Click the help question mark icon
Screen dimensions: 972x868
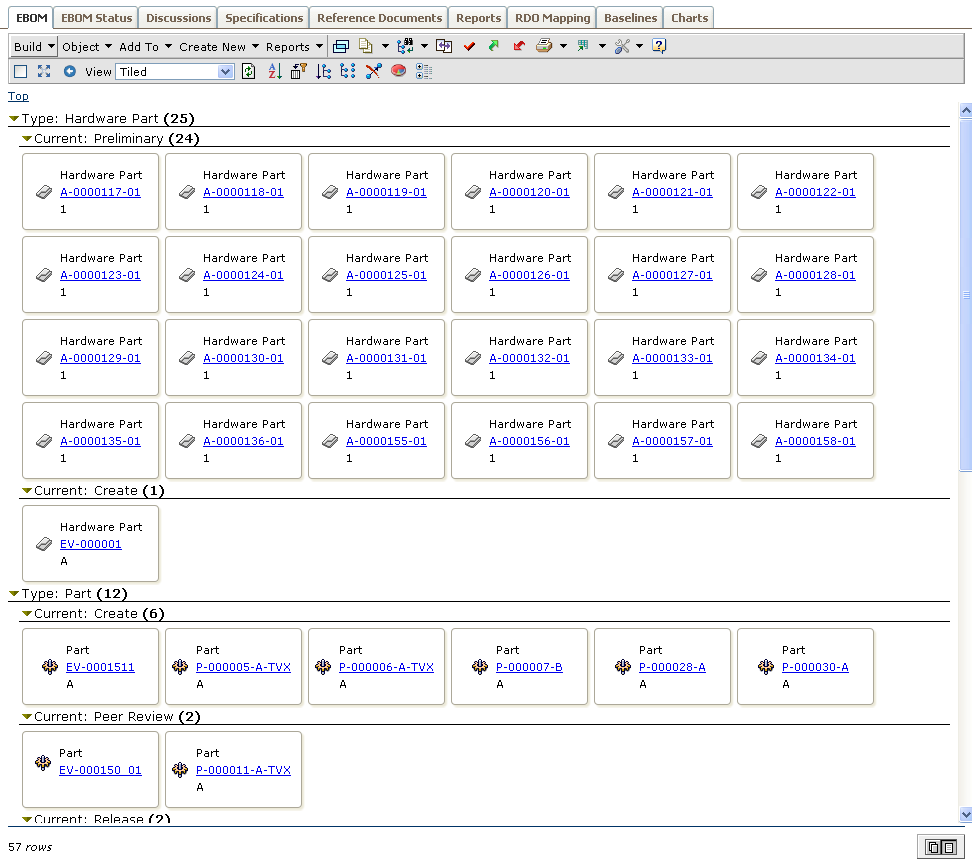tap(659, 46)
